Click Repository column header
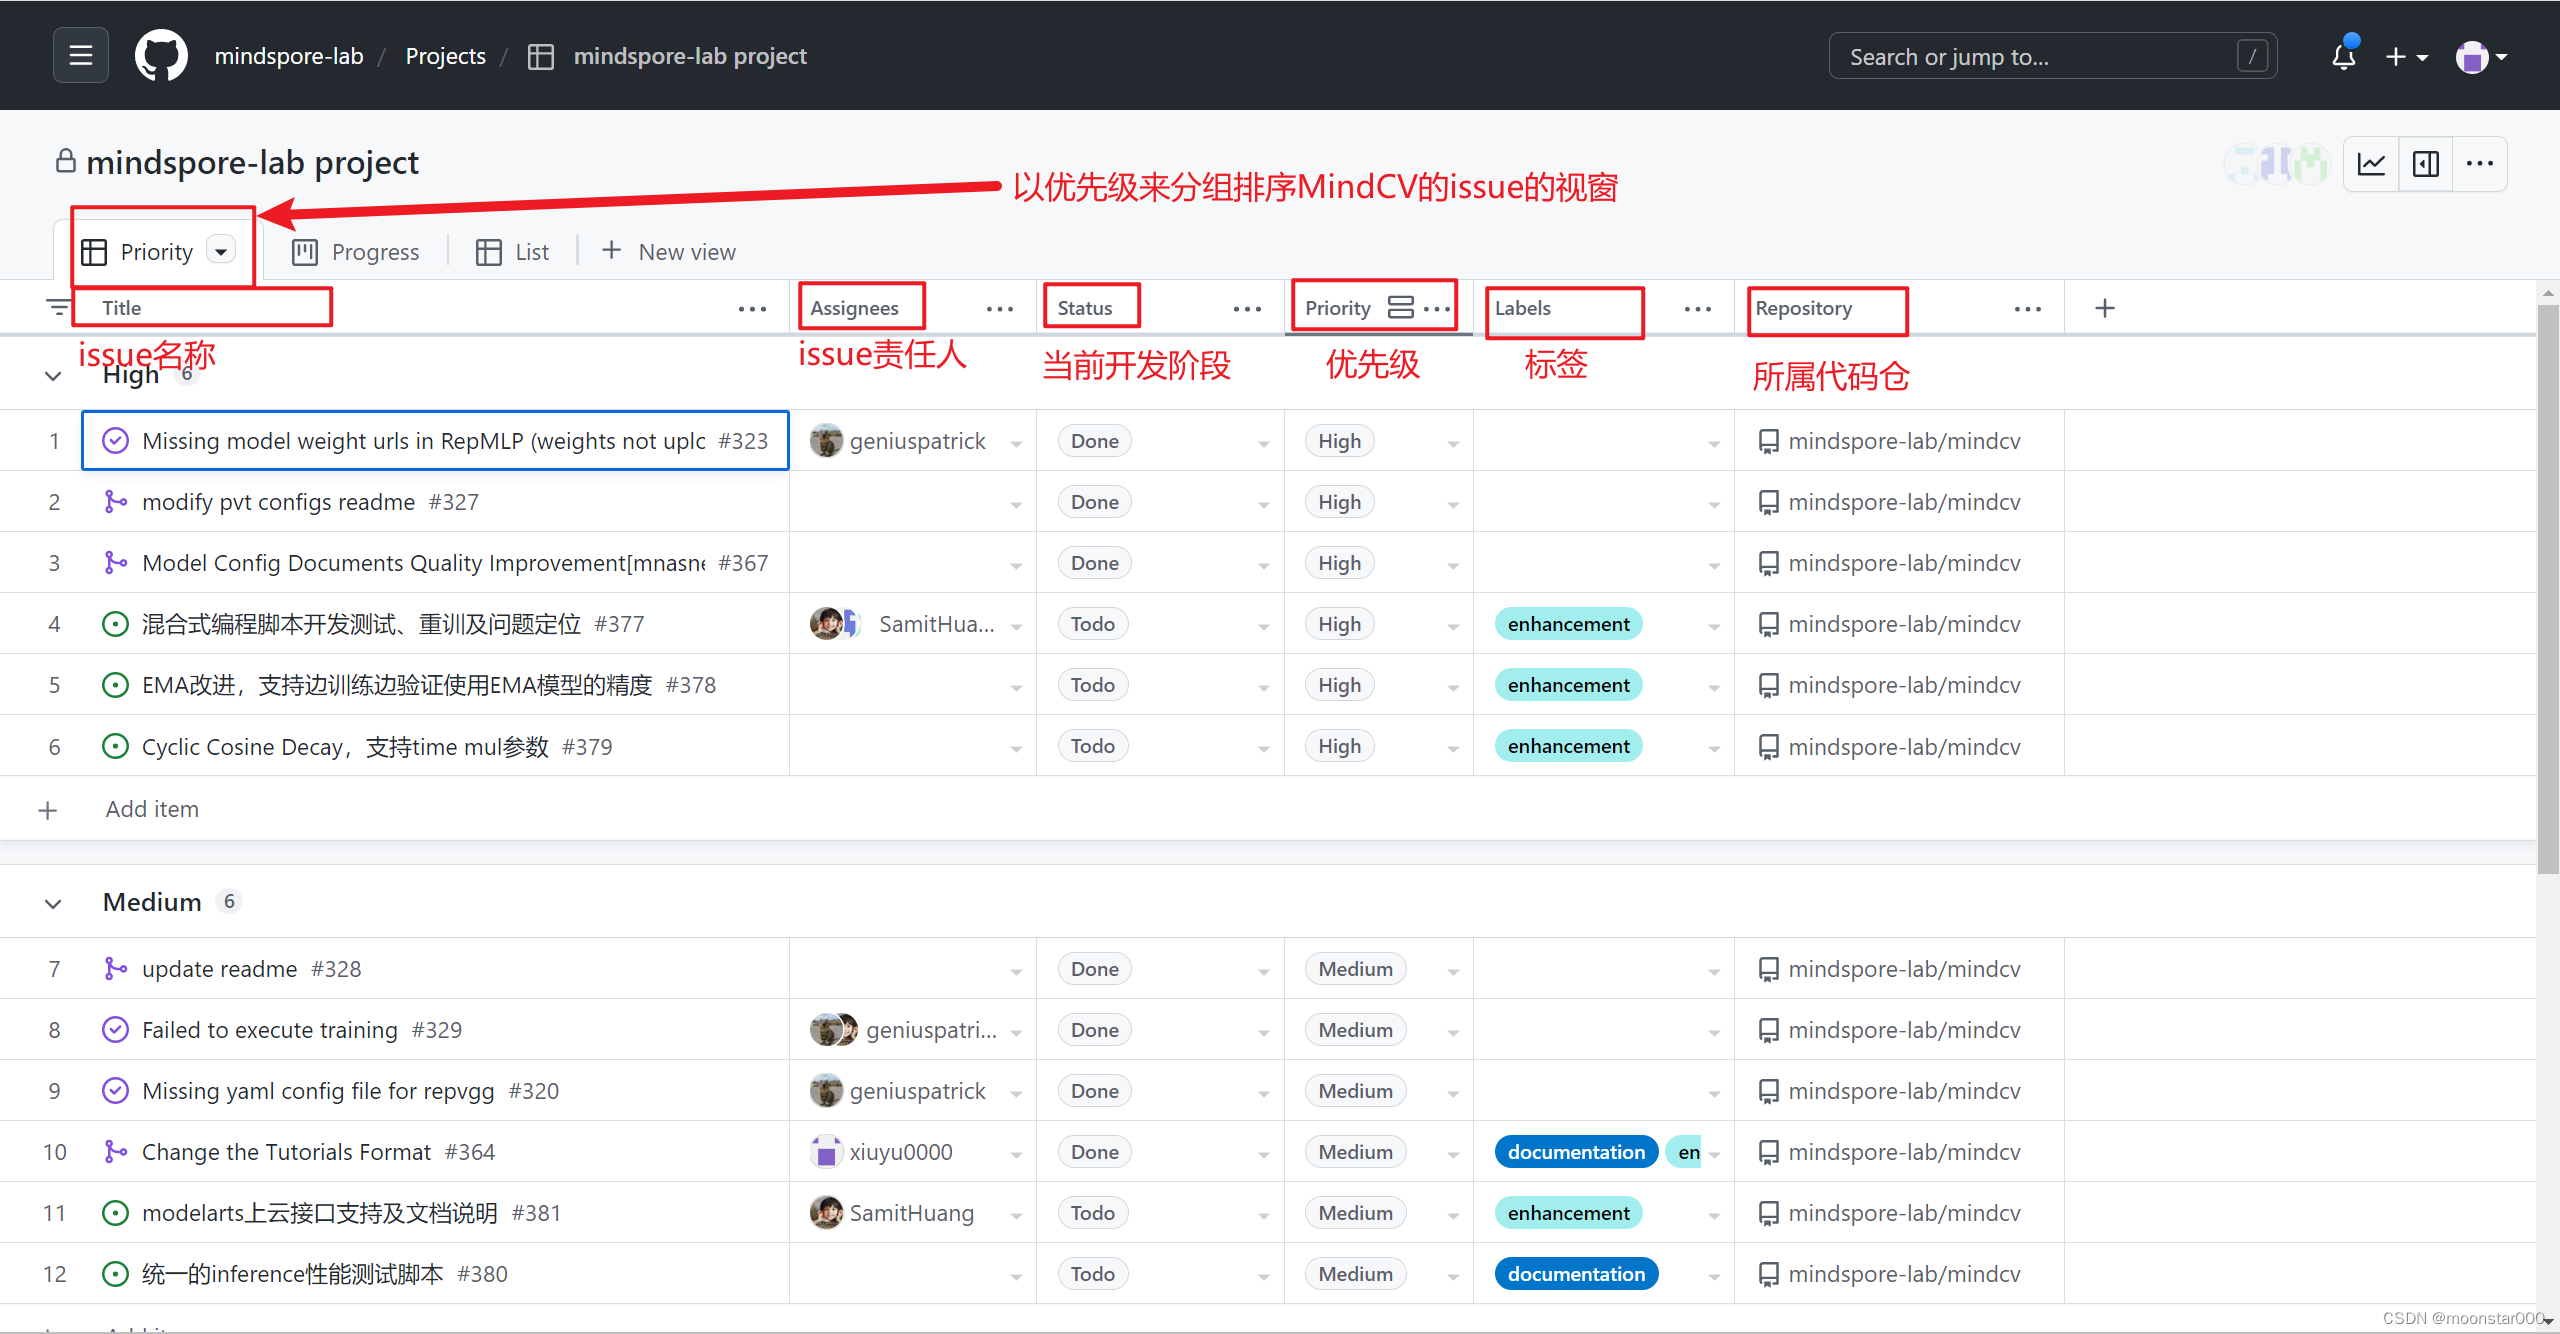The height and width of the screenshot is (1334, 2560). coord(1803,308)
